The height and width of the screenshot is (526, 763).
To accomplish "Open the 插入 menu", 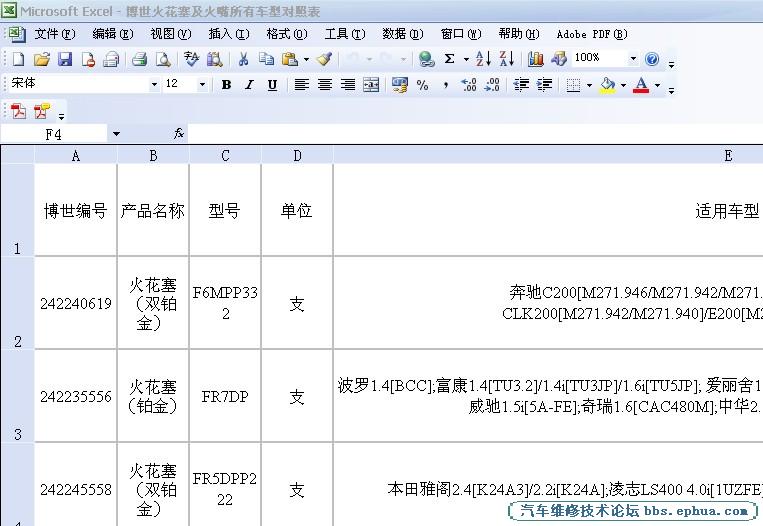I will [229, 34].
